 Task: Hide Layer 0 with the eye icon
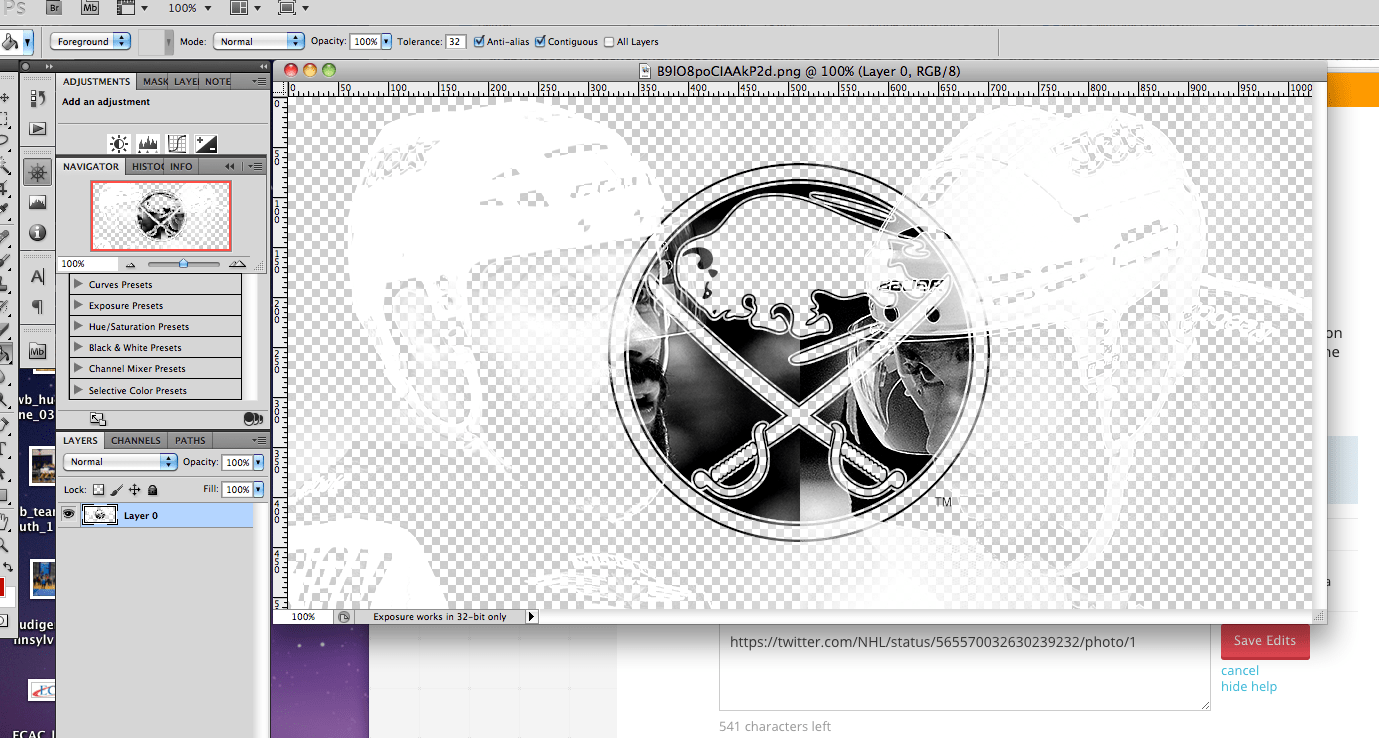68,515
